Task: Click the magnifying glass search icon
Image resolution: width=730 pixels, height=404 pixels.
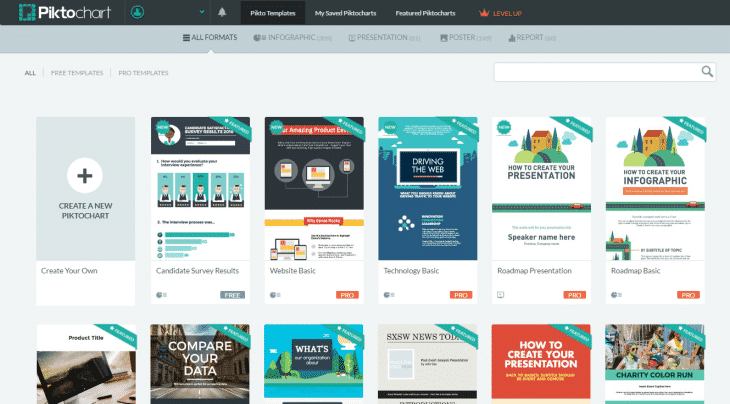Action: (708, 71)
